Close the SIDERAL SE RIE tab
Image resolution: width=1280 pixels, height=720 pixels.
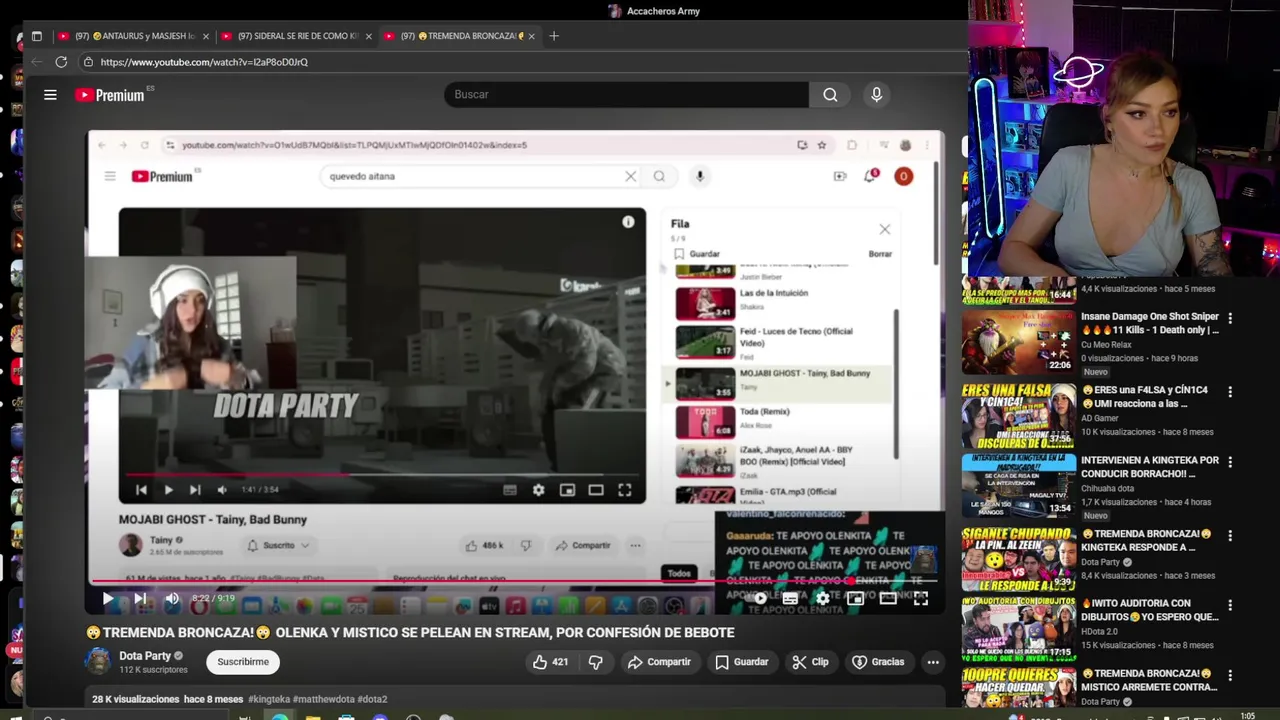pos(368,36)
